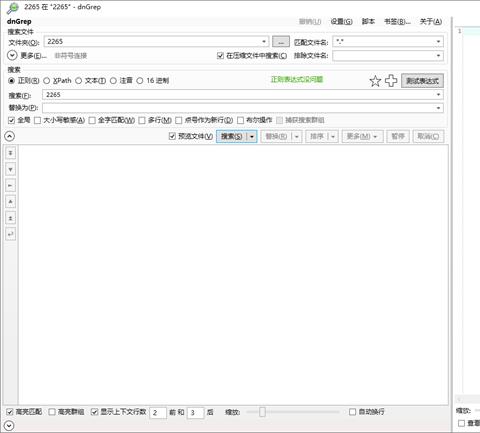The height and width of the screenshot is (433, 480).
Task: Click the 暂停 pause button
Action: pyautogui.click(x=398, y=136)
